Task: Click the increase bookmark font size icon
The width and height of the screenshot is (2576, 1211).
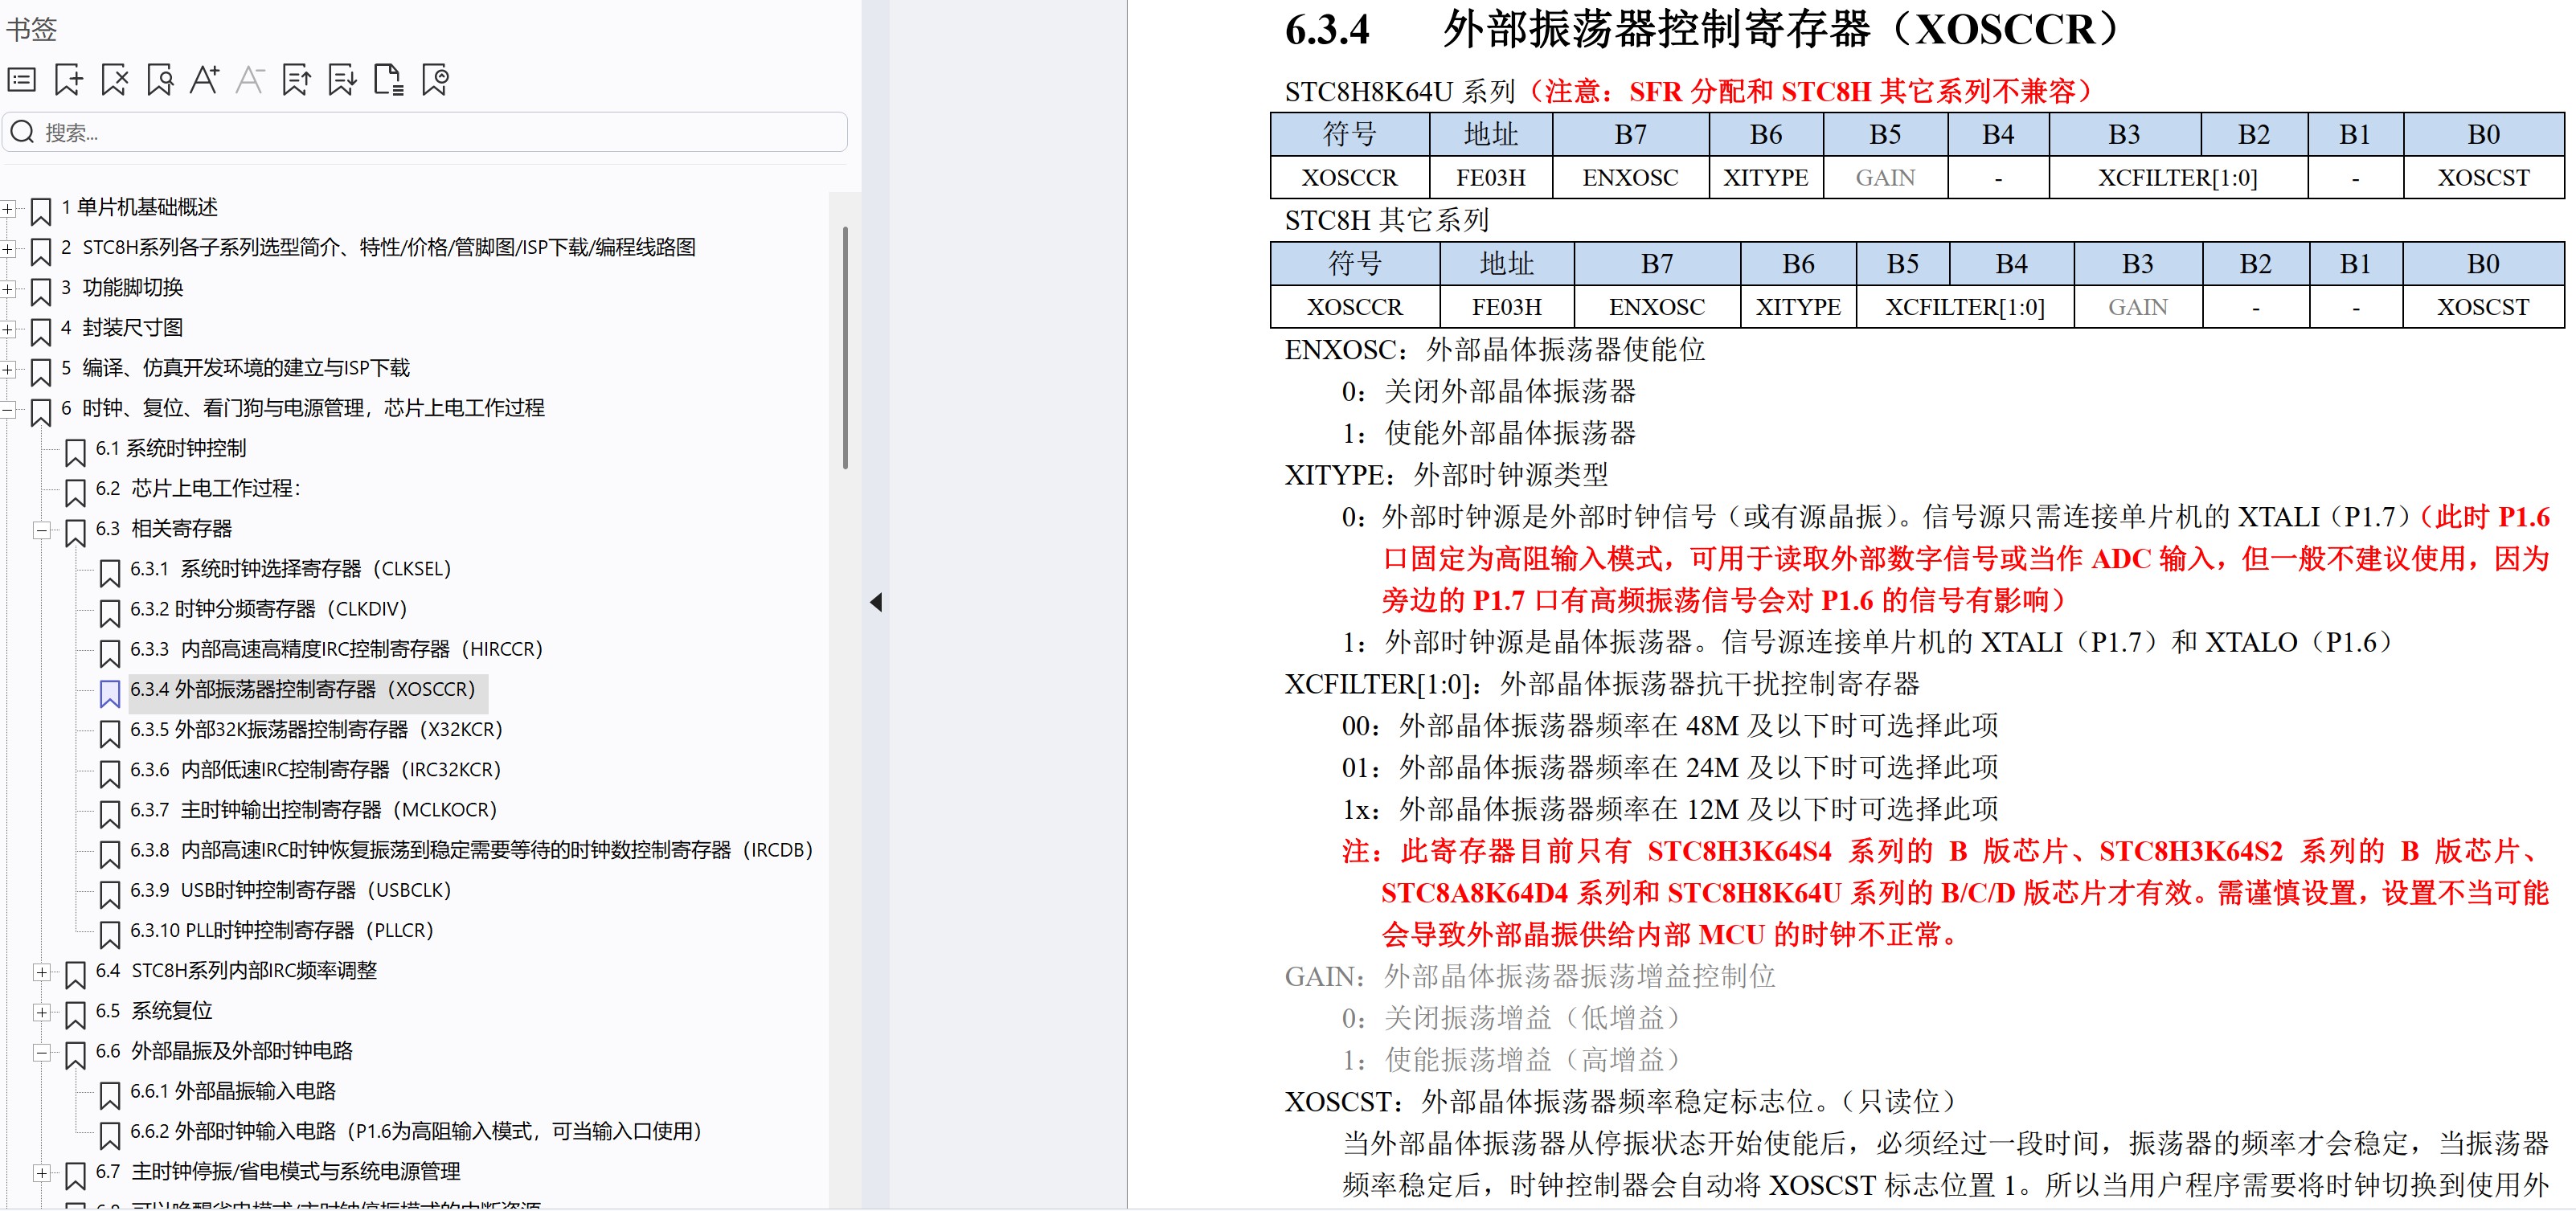Action: point(205,79)
